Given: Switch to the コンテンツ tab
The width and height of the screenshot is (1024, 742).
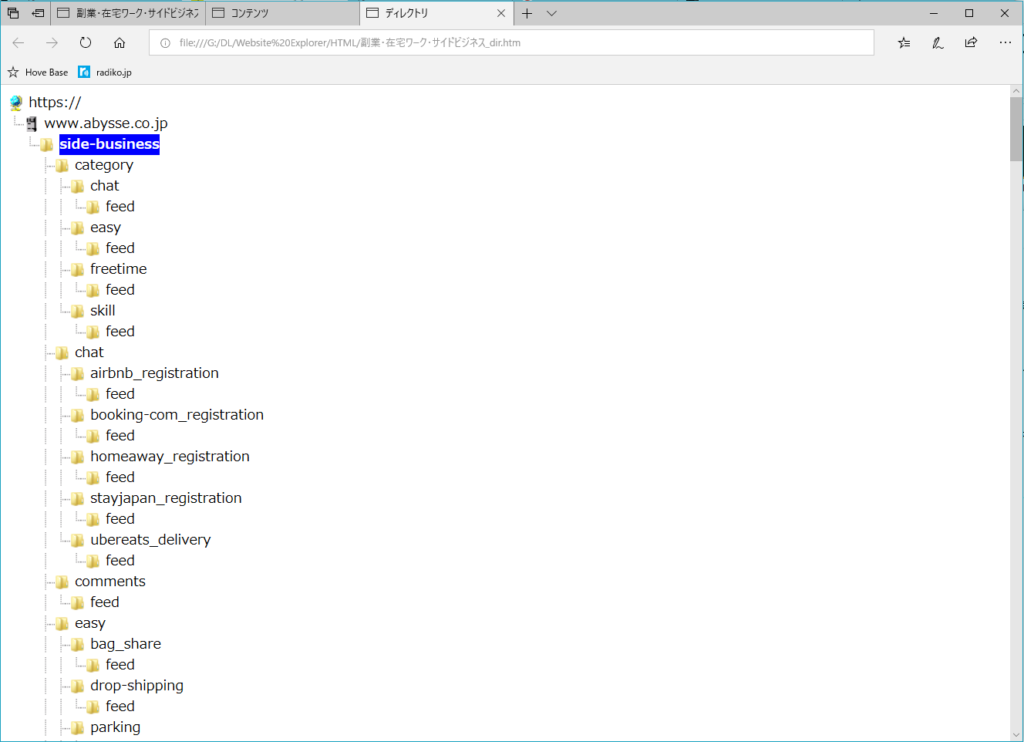Looking at the screenshot, I should [283, 13].
